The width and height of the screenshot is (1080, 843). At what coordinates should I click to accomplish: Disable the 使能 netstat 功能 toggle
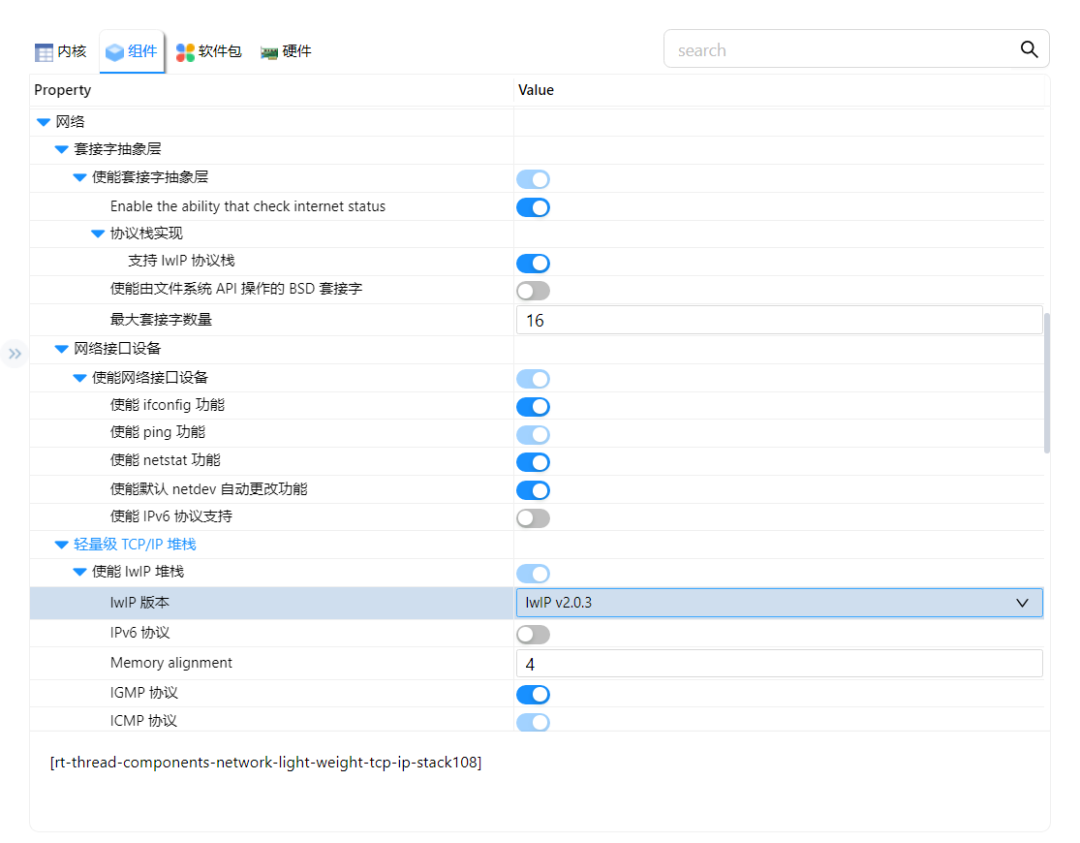[533, 462]
